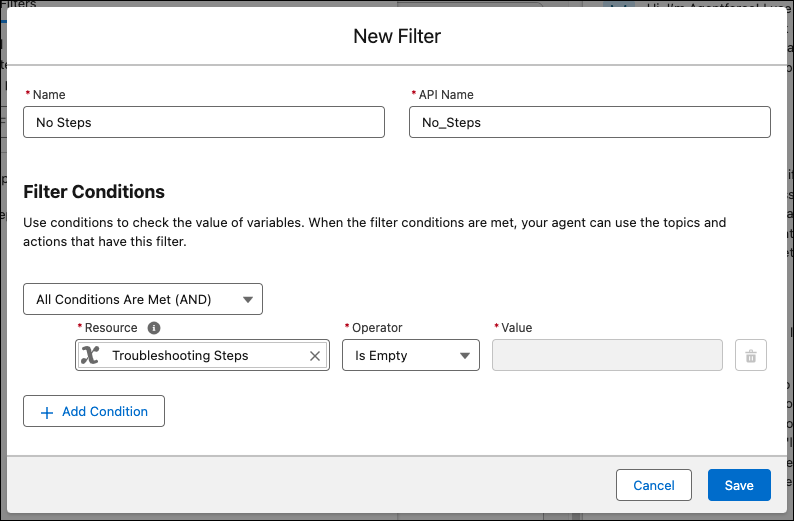Image resolution: width=794 pixels, height=521 pixels.
Task: Expand the Is Empty operator dropdown
Action: click(x=410, y=356)
